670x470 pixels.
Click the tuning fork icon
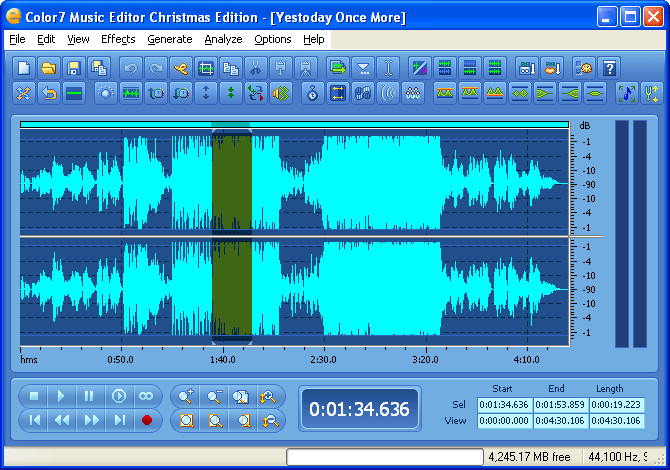coord(652,93)
